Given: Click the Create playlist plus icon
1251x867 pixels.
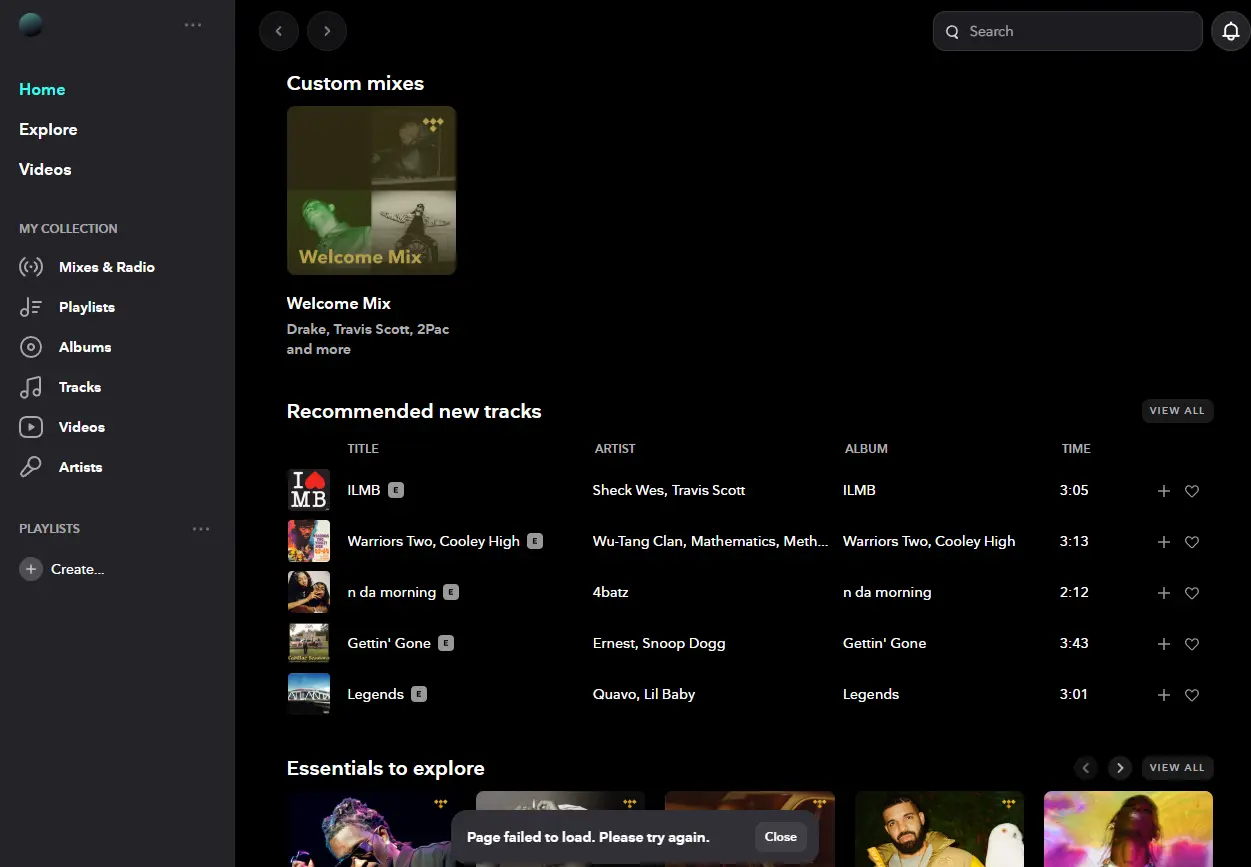Looking at the screenshot, I should [x=31, y=569].
